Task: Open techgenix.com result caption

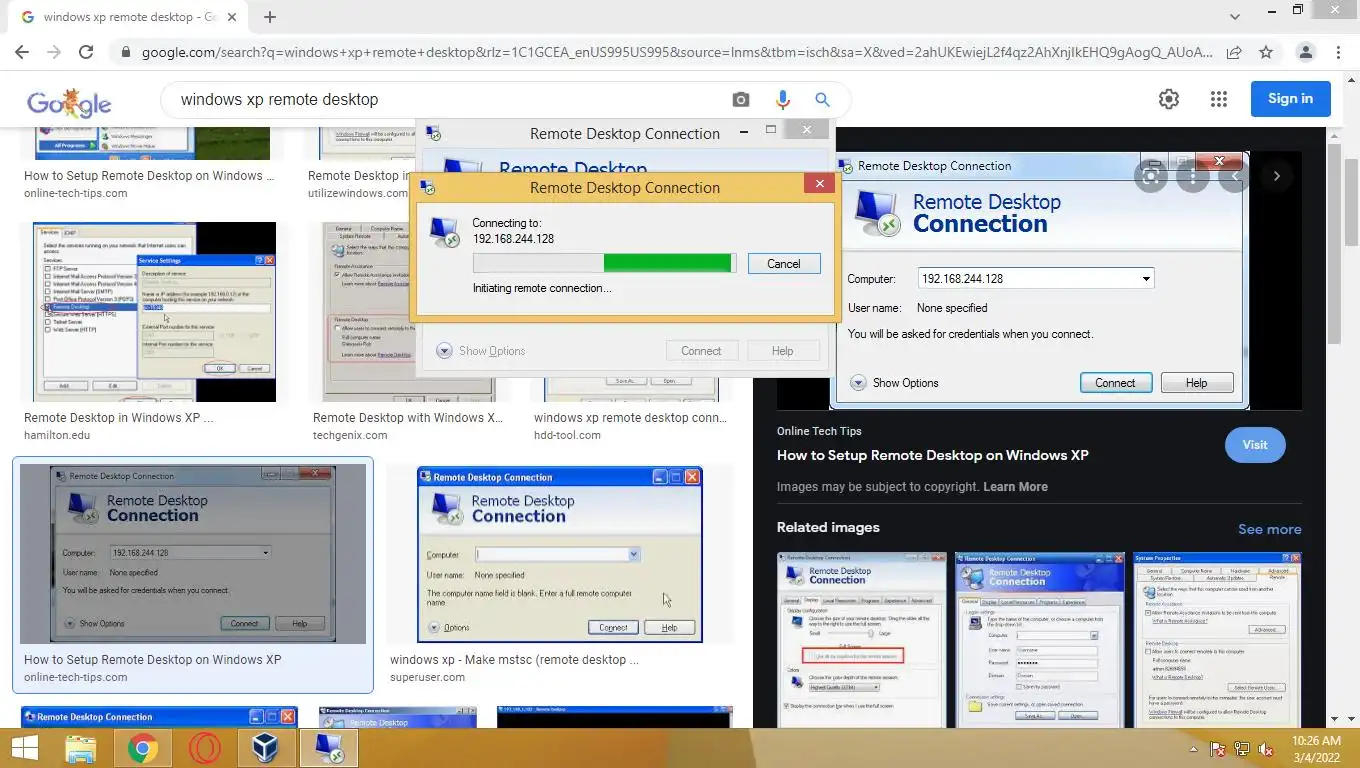Action: (408, 426)
